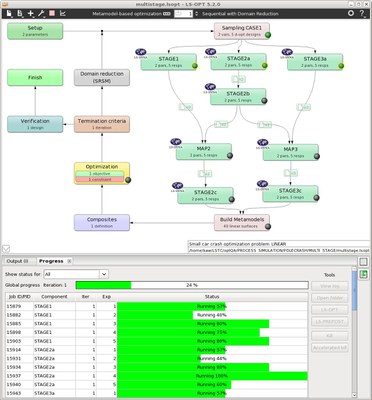Switch to the Output tab
Image resolution: width=372 pixels, height=400 pixels.
[17, 261]
